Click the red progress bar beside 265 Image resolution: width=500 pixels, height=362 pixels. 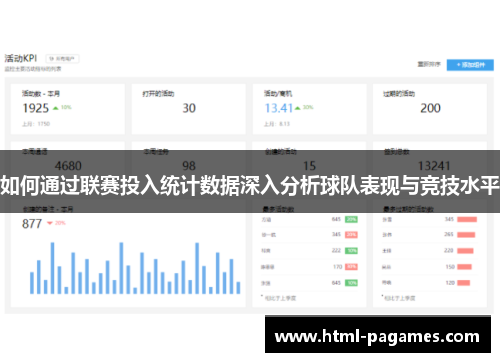point(466,235)
